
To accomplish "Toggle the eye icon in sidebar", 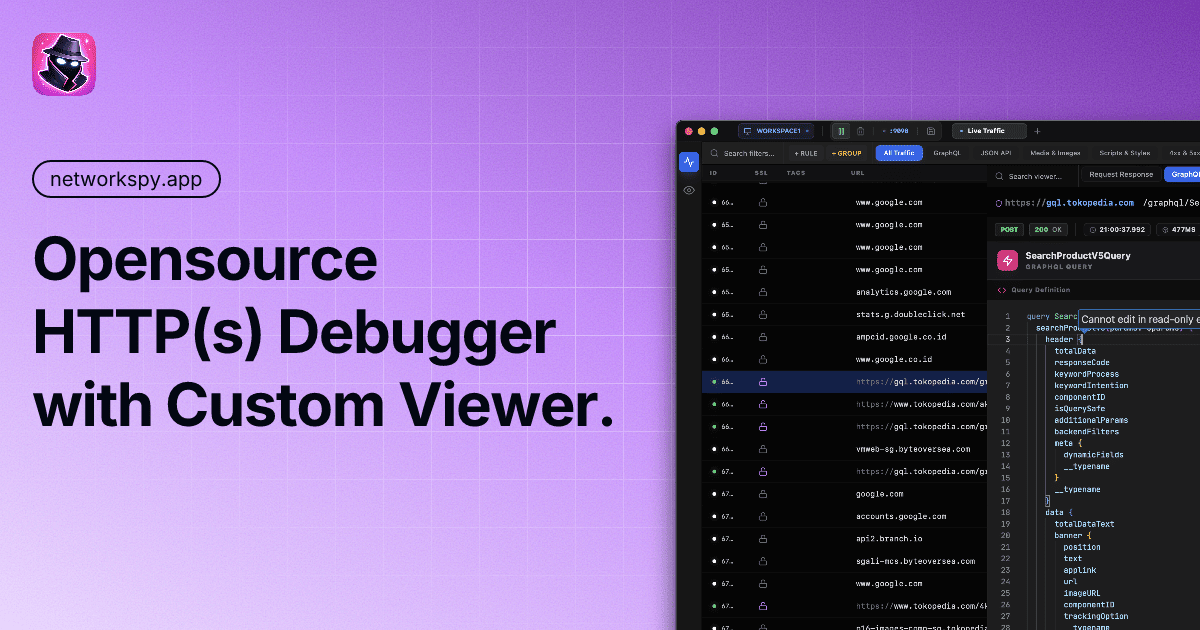I will pos(689,190).
